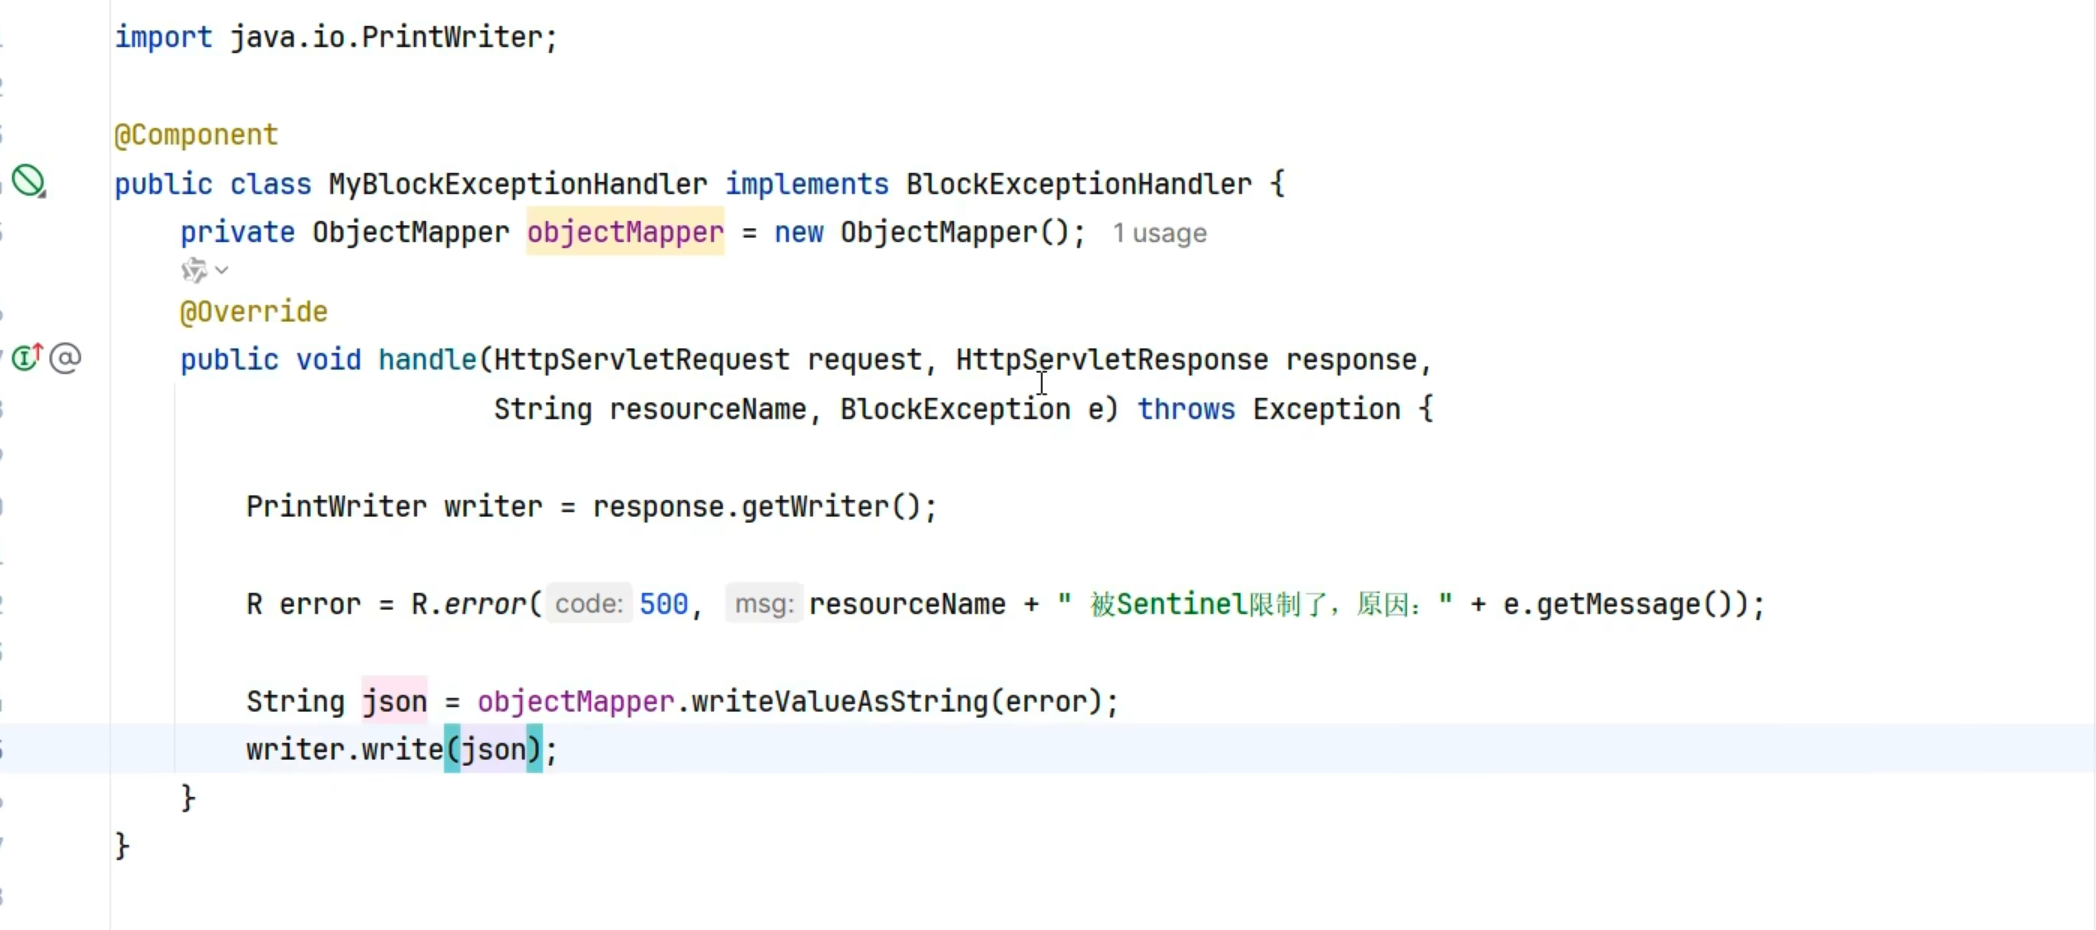Expand the chevron next to the AI icon
Image resolution: width=2096 pixels, height=930 pixels.
coord(222,270)
